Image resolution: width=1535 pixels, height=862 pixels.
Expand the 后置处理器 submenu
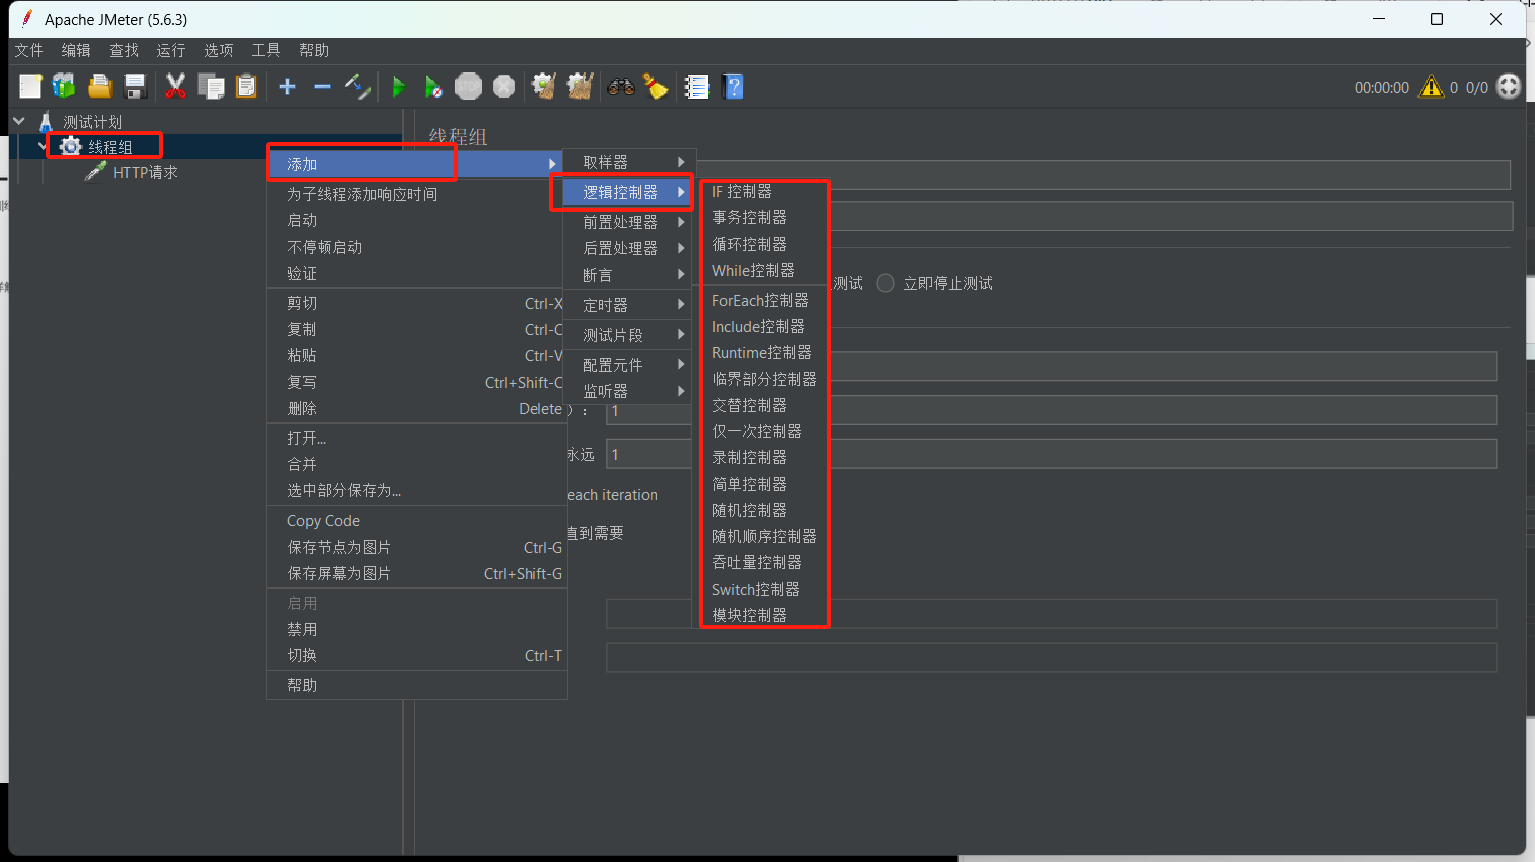(627, 248)
